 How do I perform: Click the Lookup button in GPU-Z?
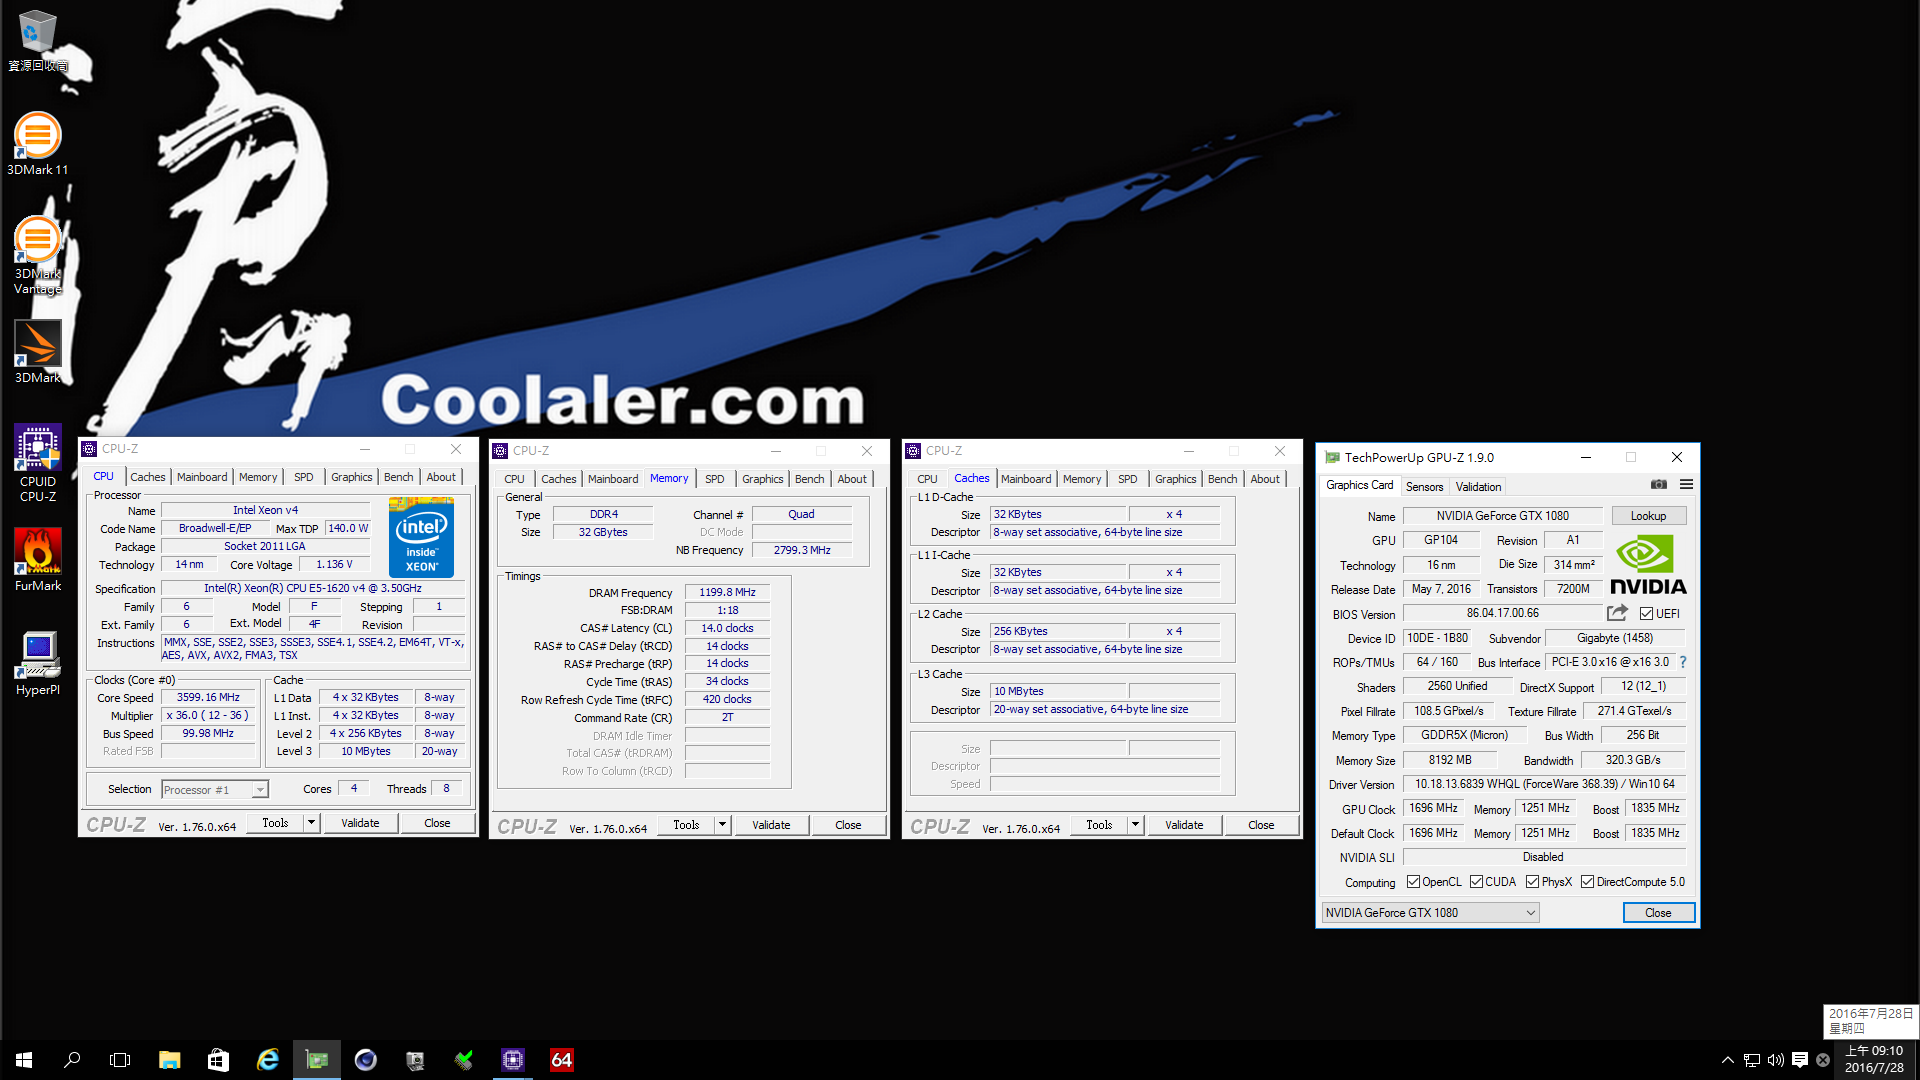[x=1648, y=516]
